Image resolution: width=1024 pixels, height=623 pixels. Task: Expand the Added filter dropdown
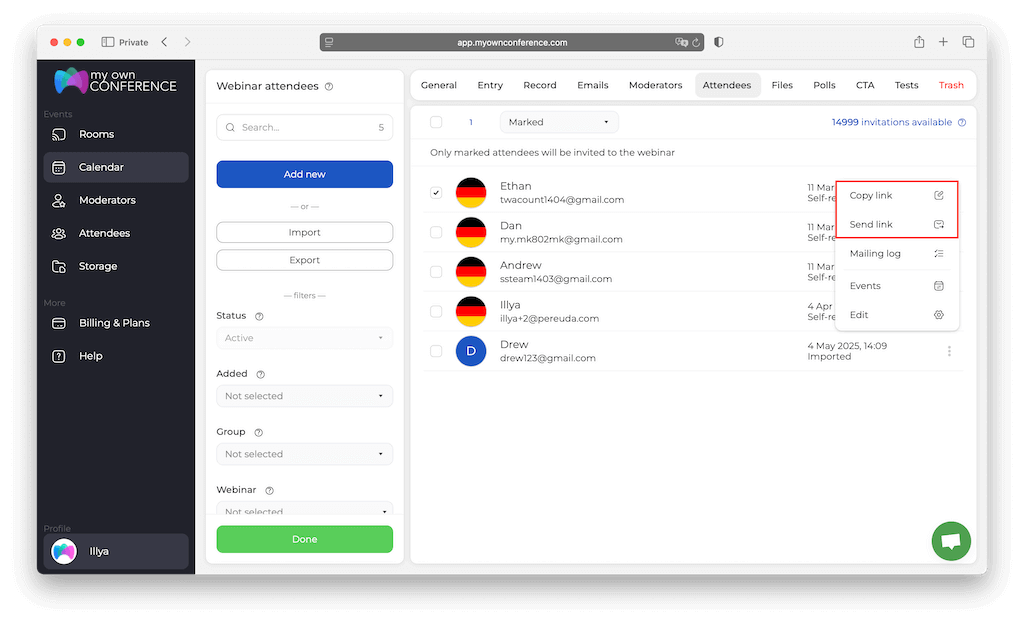[304, 396]
